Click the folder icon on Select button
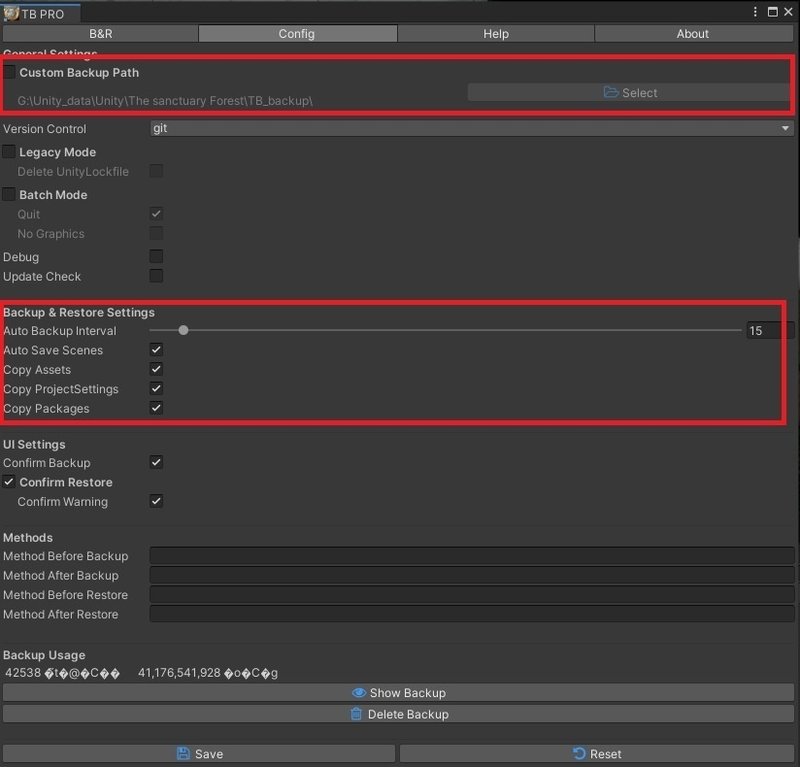This screenshot has height=767, width=800. (610, 92)
